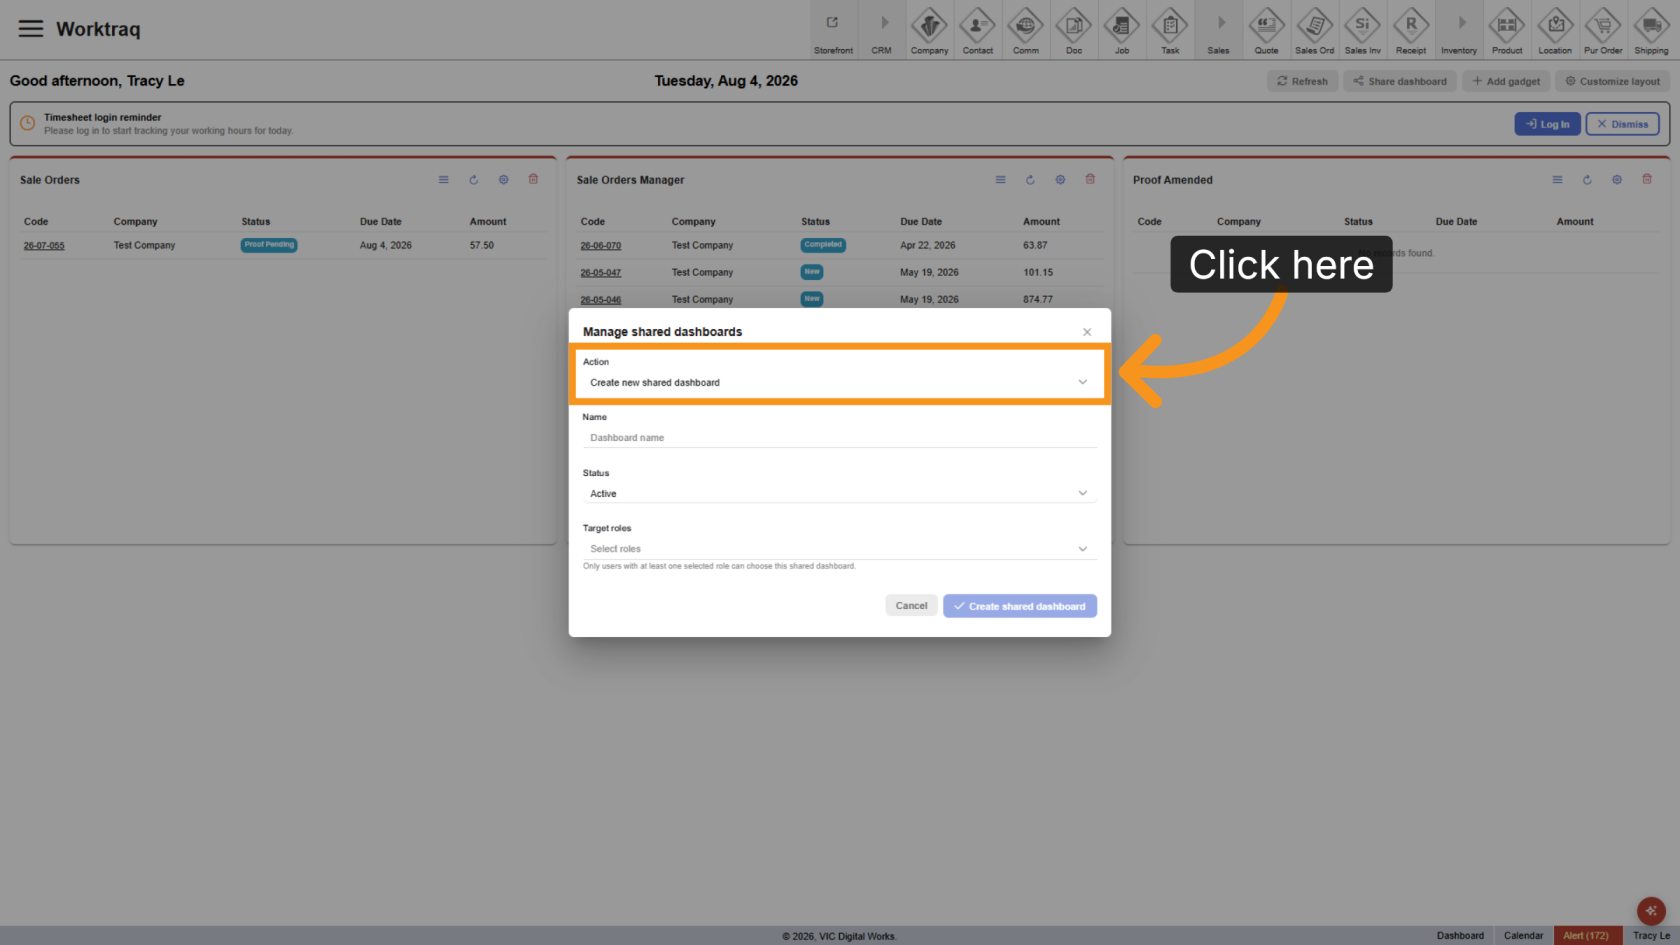Focus the Dashboard name field
This screenshot has width=1680, height=945.
coord(839,438)
